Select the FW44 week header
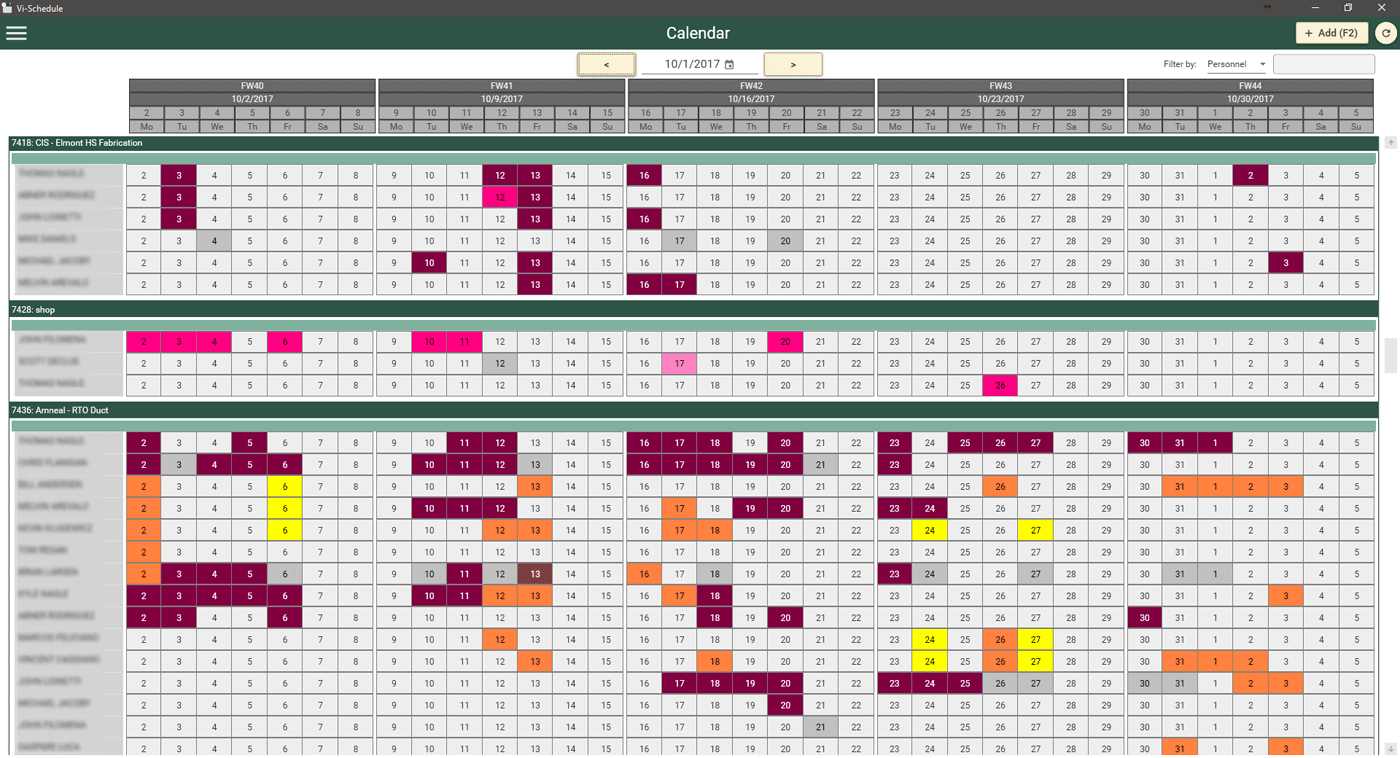Screen dimensions: 1400x758 coord(1250,86)
